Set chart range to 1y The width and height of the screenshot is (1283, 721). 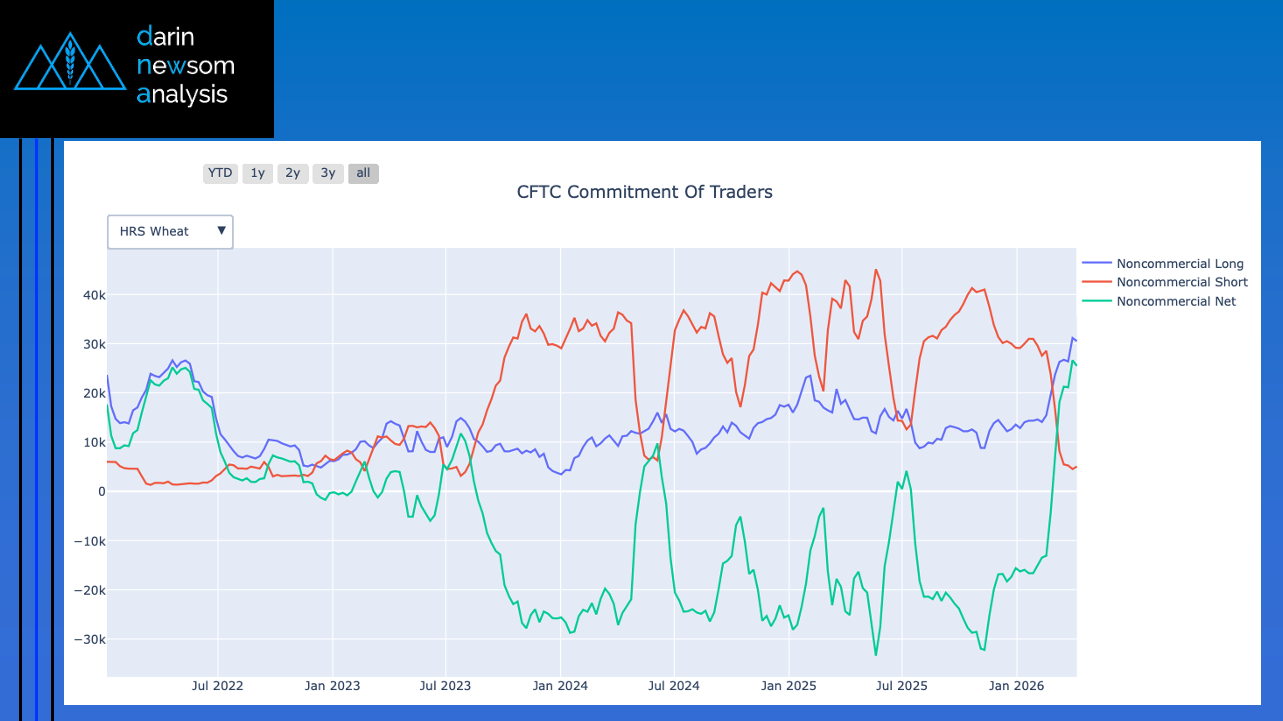[257, 173]
